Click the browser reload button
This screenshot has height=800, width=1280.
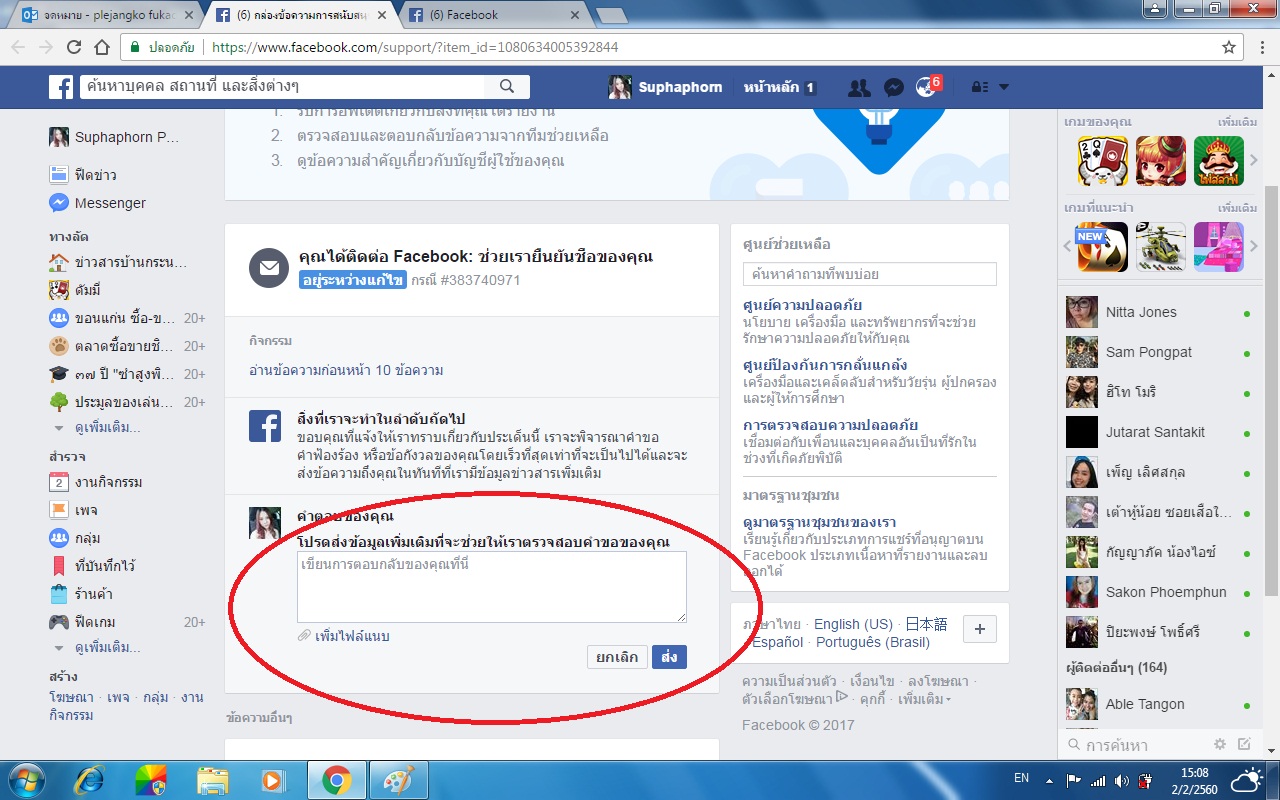click(74, 47)
